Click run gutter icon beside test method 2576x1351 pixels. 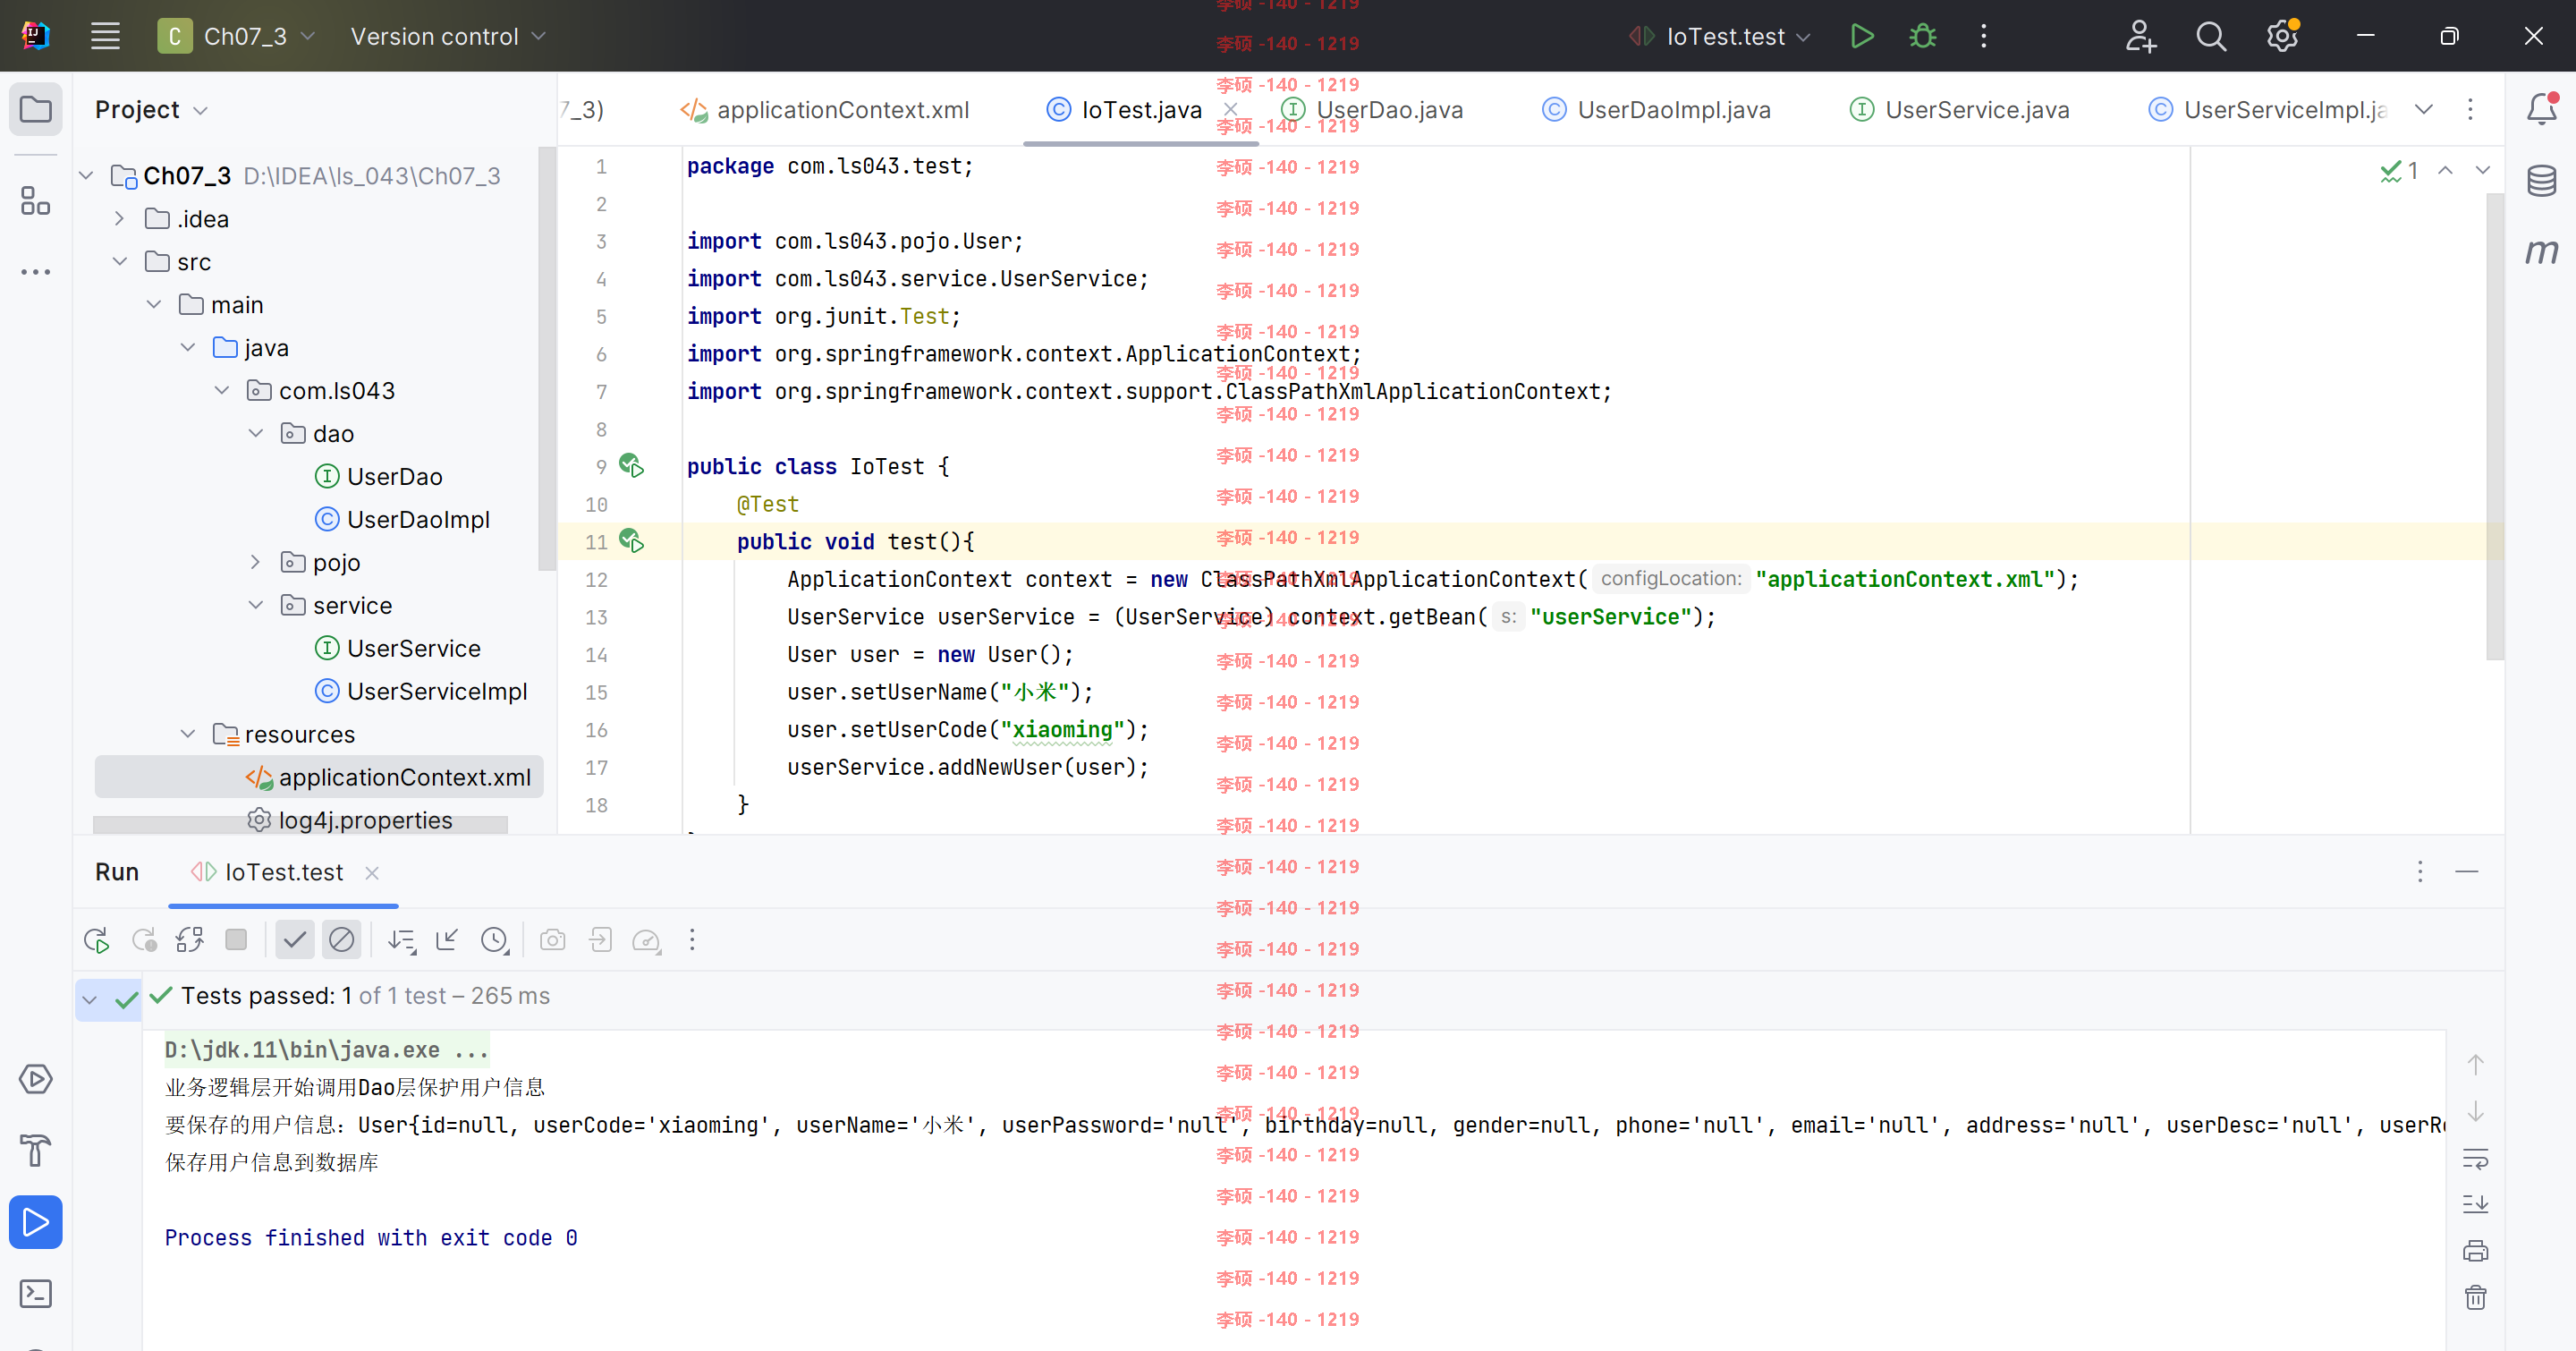[631, 541]
